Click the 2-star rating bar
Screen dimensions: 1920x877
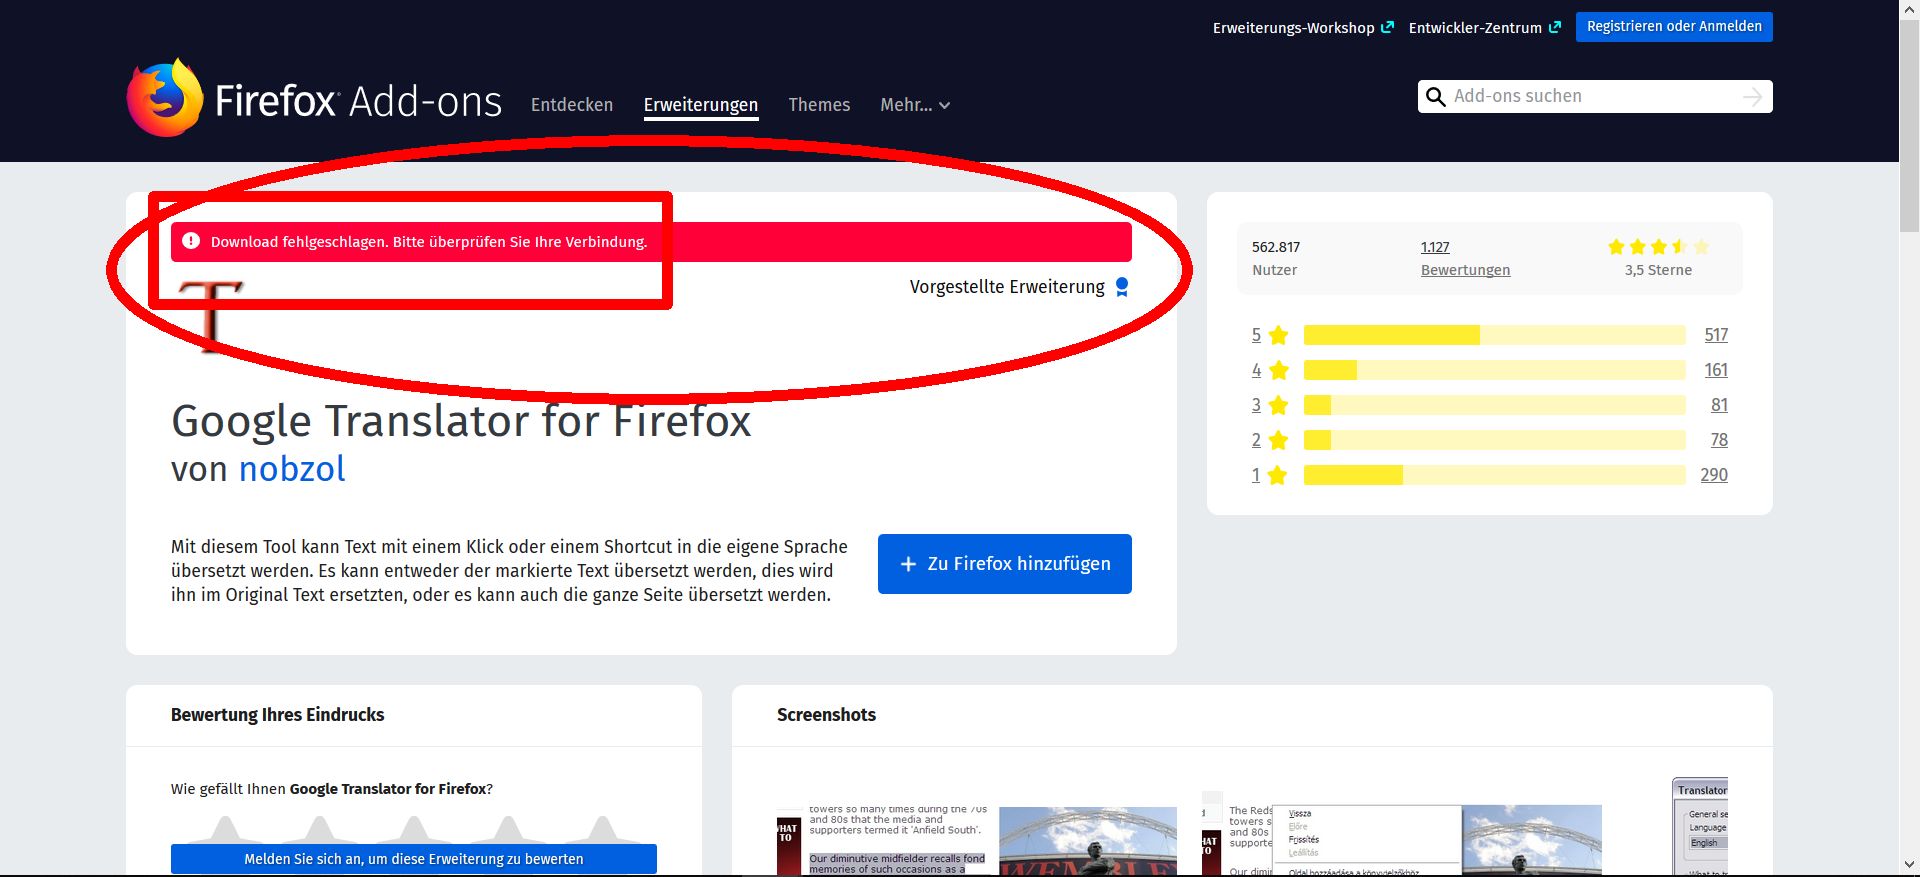click(x=1494, y=440)
